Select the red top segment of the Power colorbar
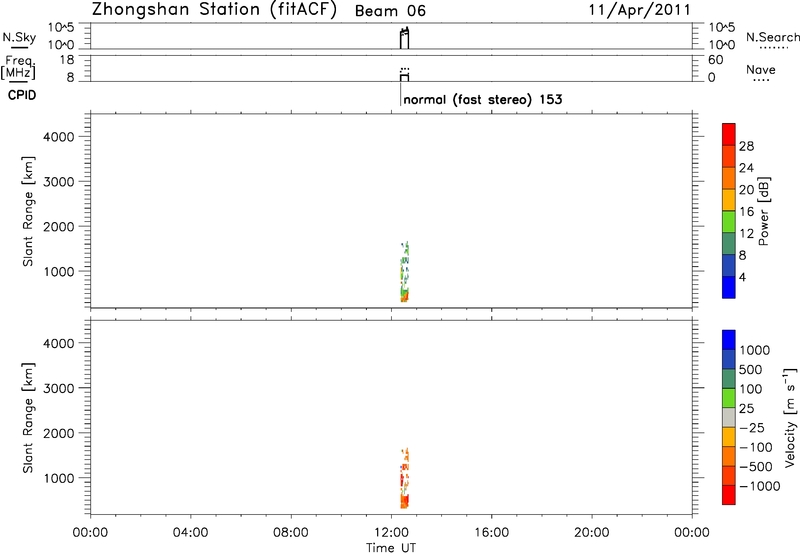The width and height of the screenshot is (800, 554). coord(729,134)
